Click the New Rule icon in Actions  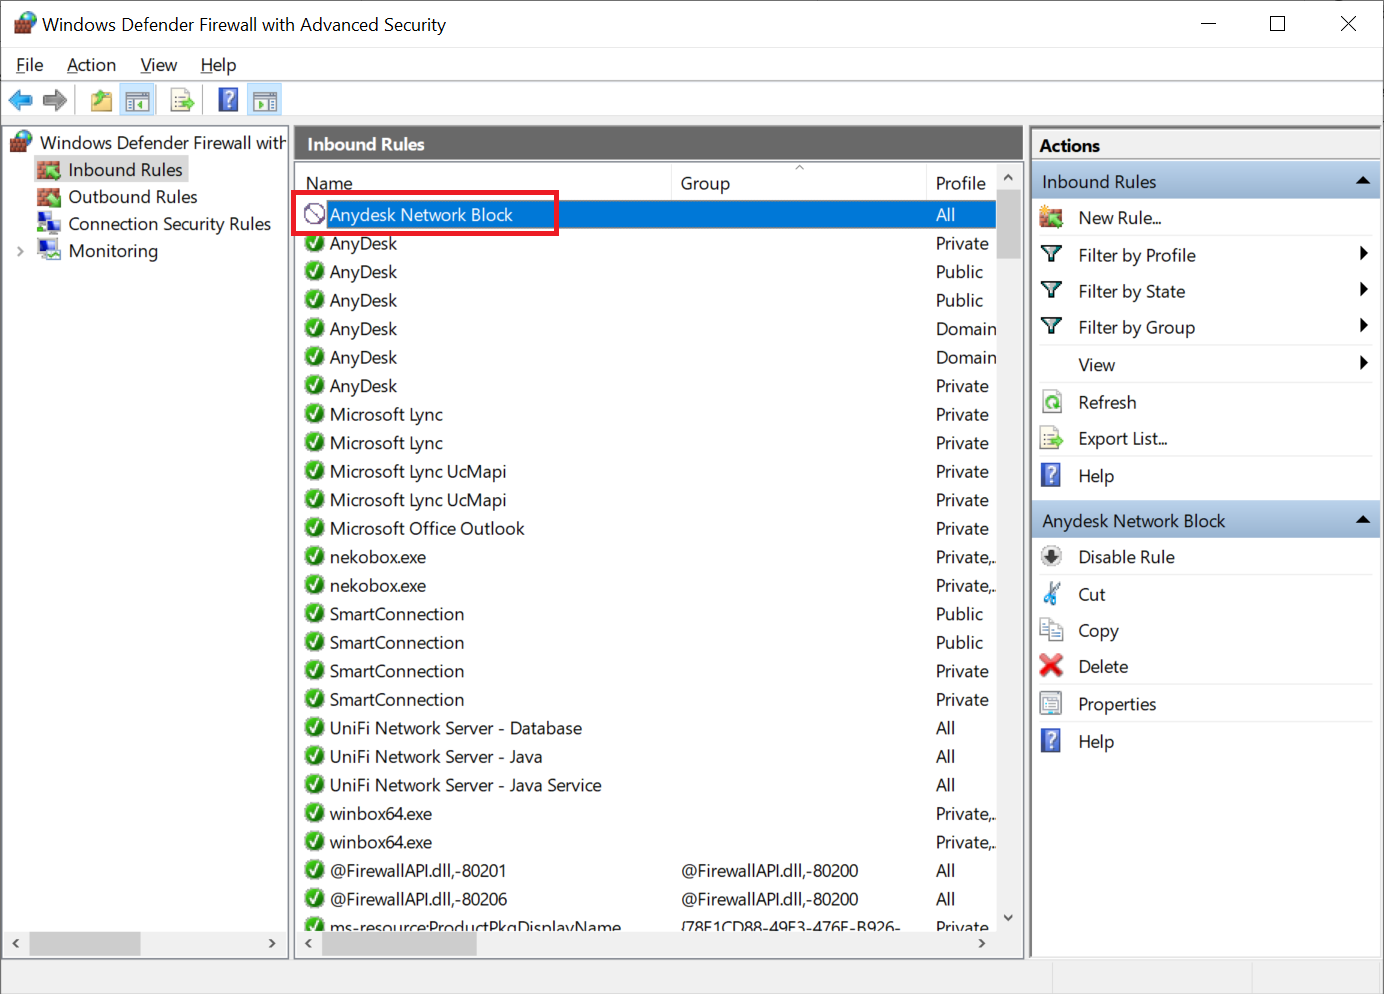point(1051,218)
